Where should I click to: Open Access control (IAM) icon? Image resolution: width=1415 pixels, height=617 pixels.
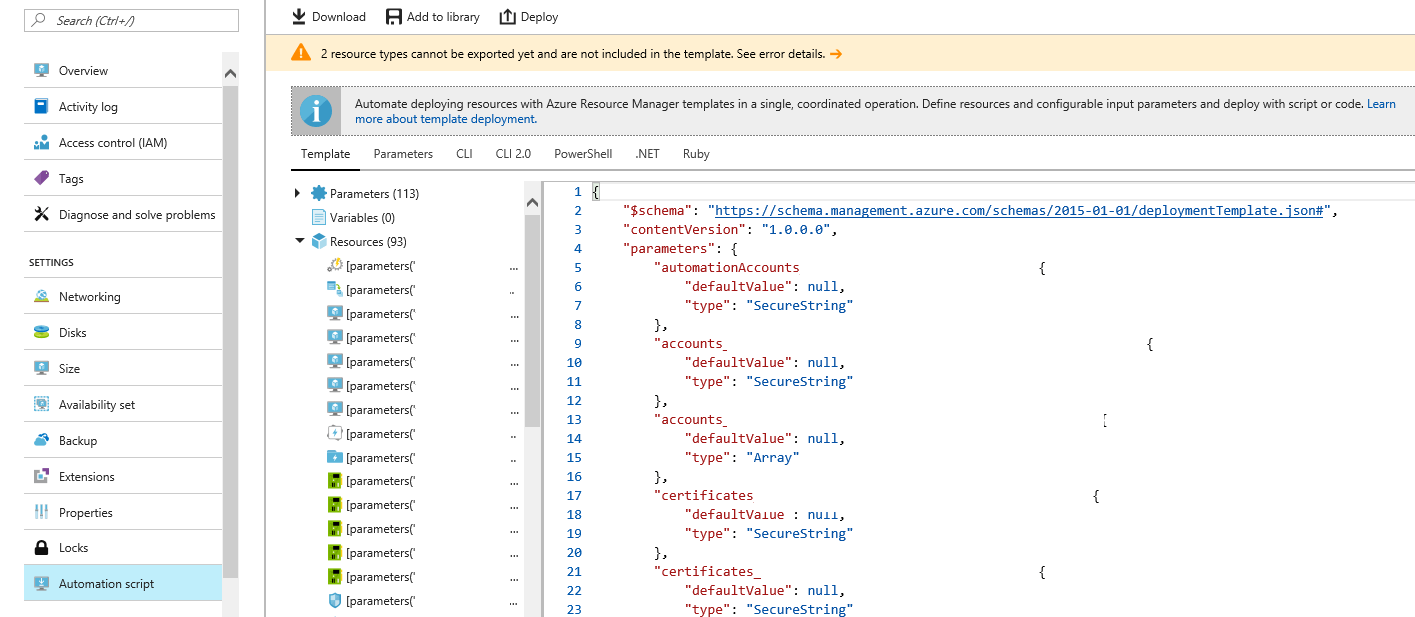(41, 142)
